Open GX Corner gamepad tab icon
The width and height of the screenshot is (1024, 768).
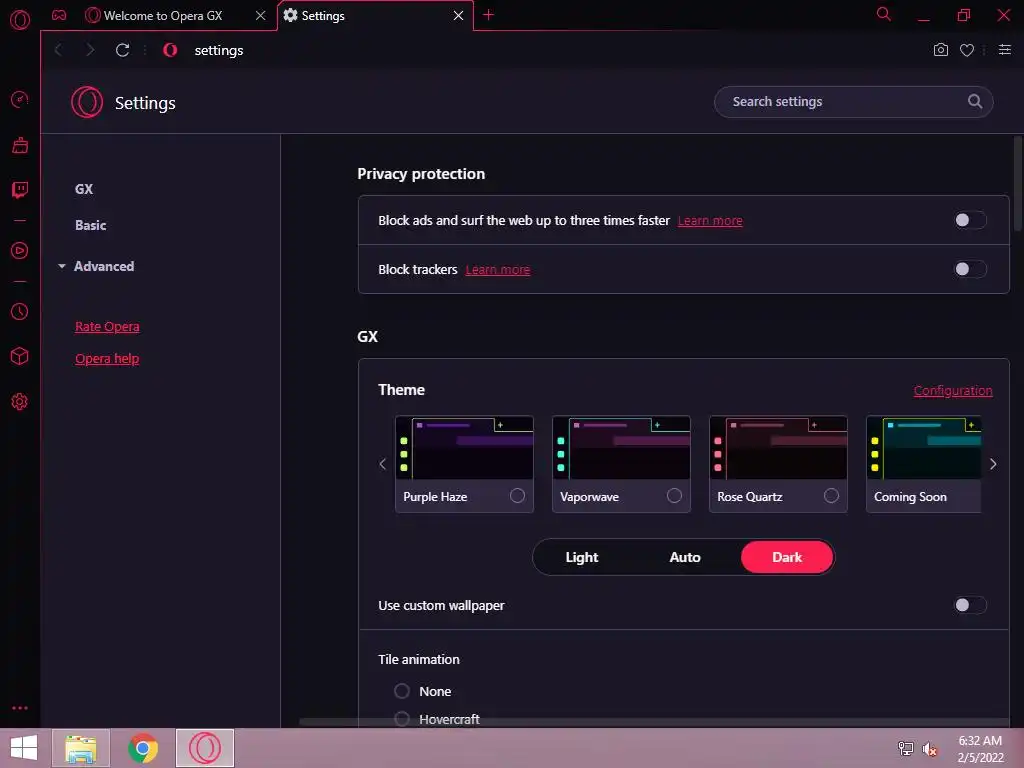click(59, 15)
